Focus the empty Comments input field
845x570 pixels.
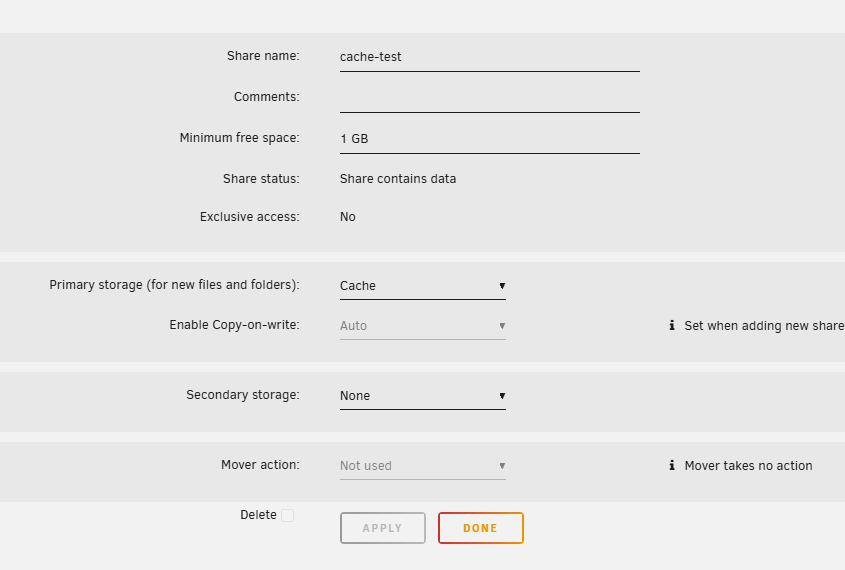pyautogui.click(x=489, y=98)
